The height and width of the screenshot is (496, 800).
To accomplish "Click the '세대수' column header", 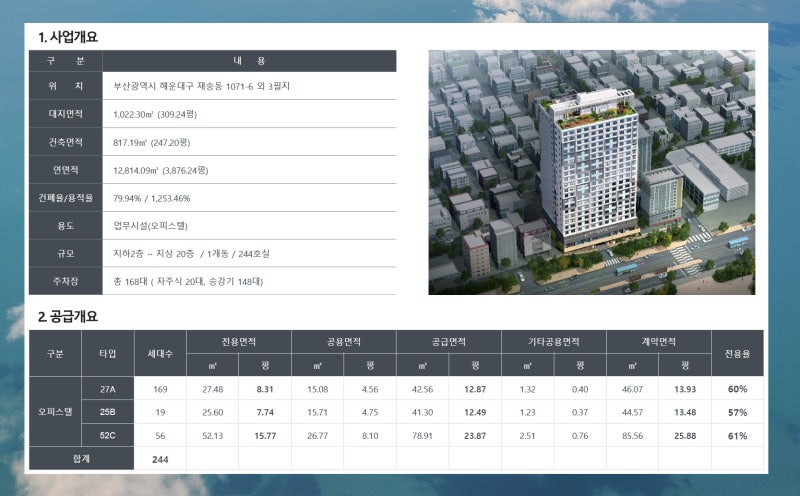I will pos(160,353).
